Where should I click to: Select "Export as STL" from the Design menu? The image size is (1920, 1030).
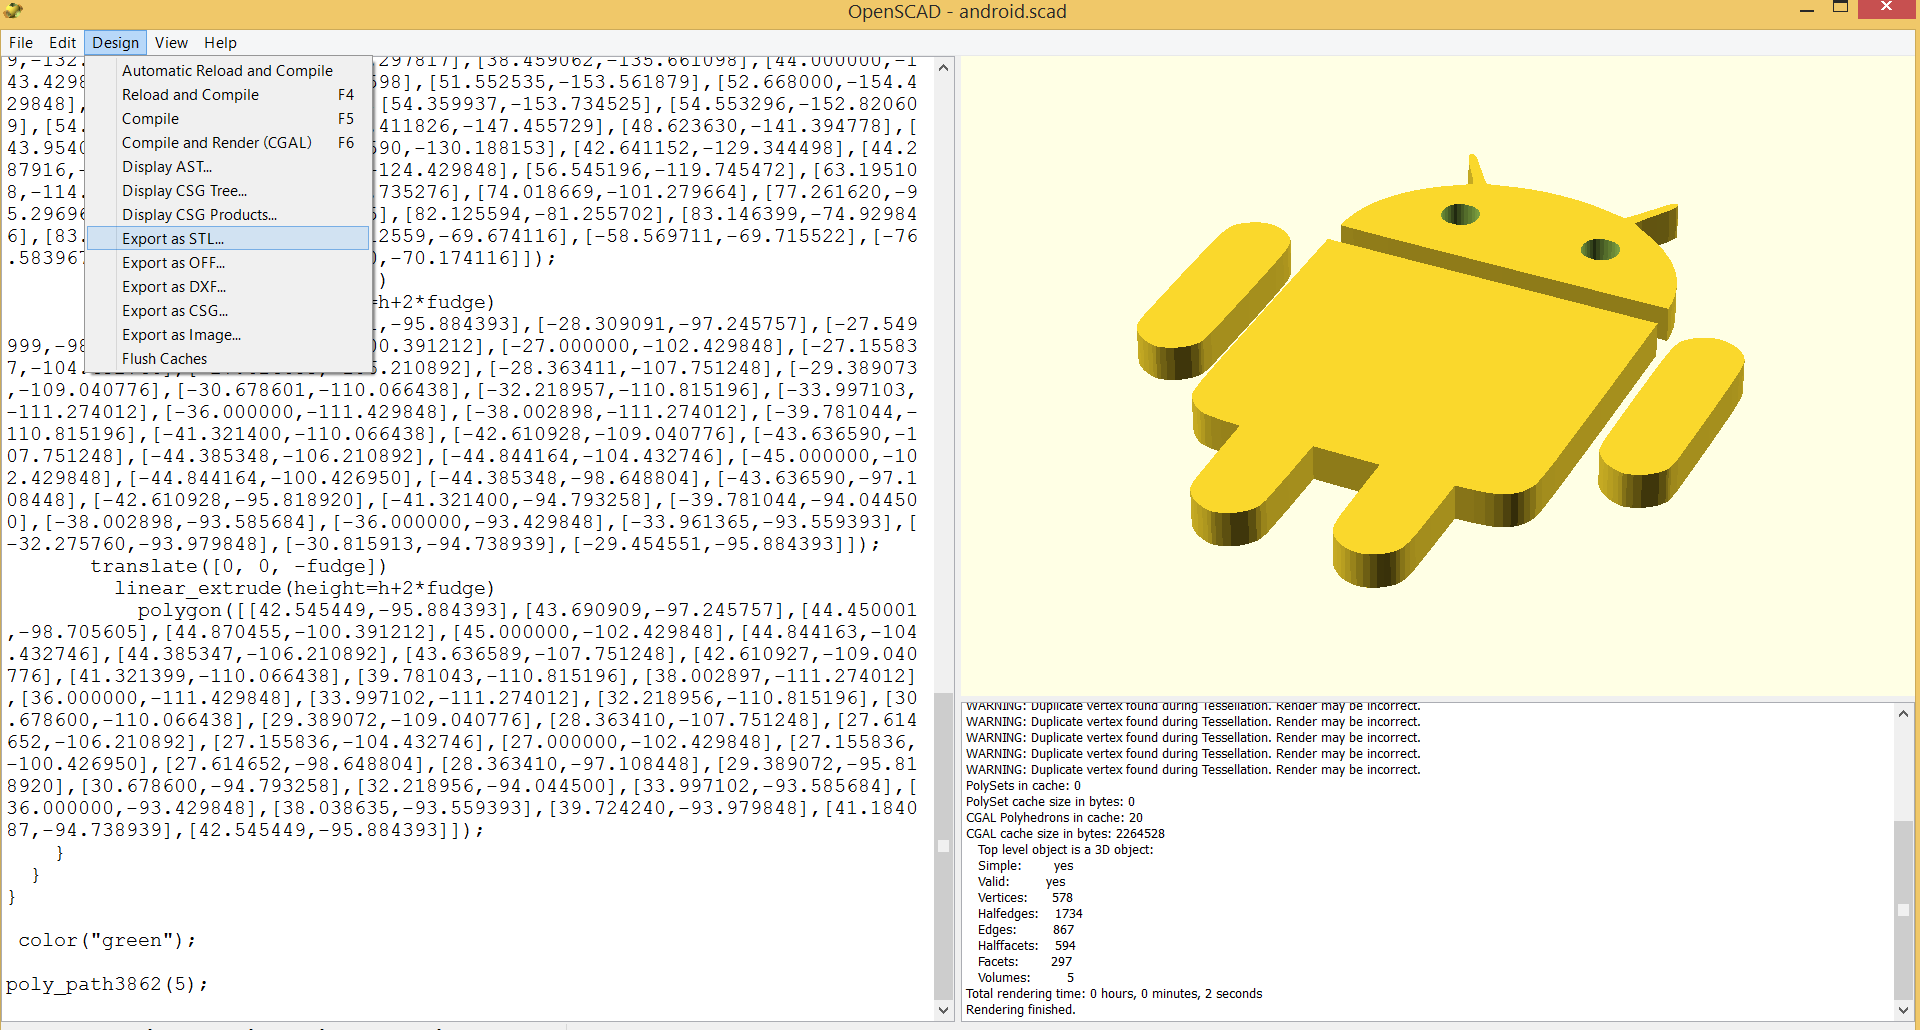172,238
